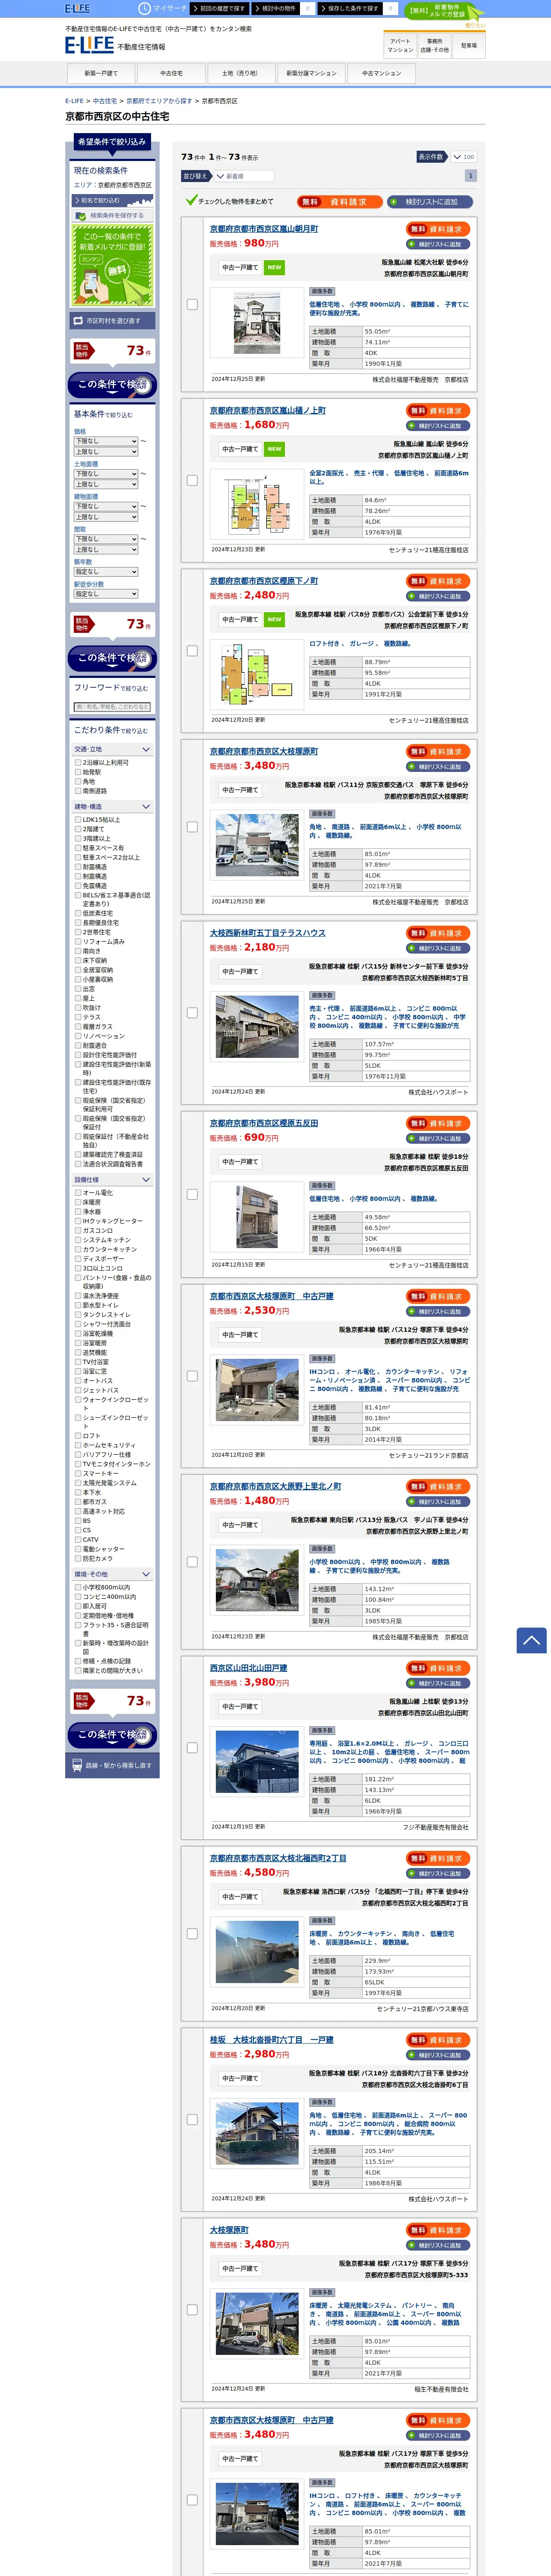
Task: Tick the 角地 checkbox
Action: pyautogui.click(x=78, y=781)
